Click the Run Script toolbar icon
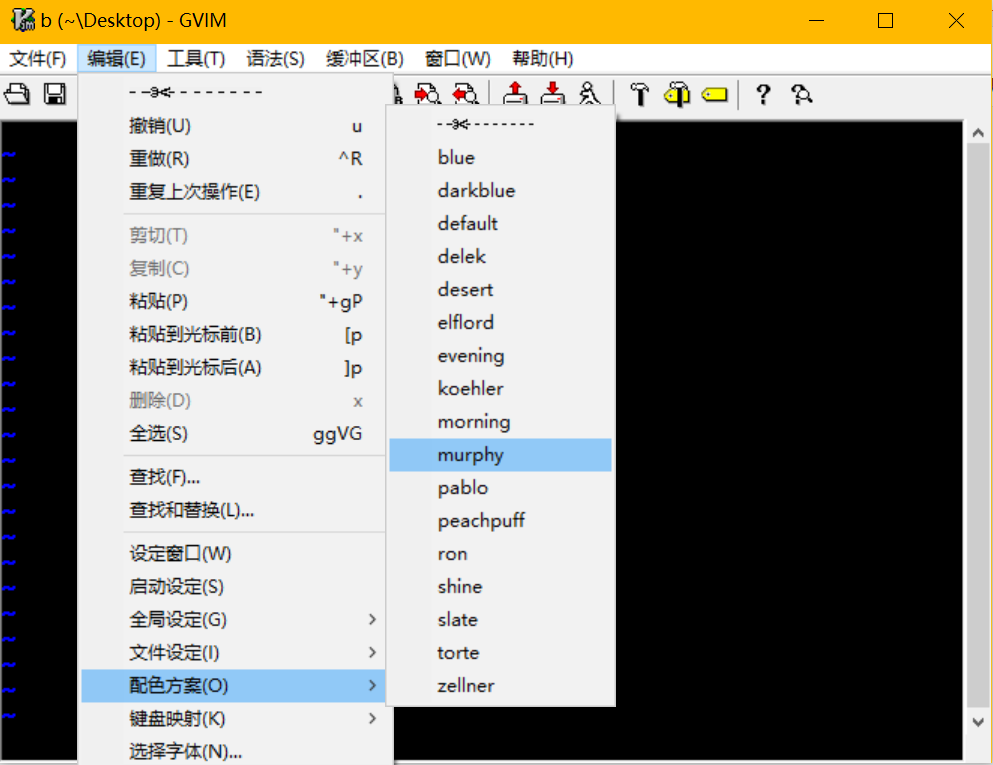This screenshot has width=993, height=765. coord(588,94)
